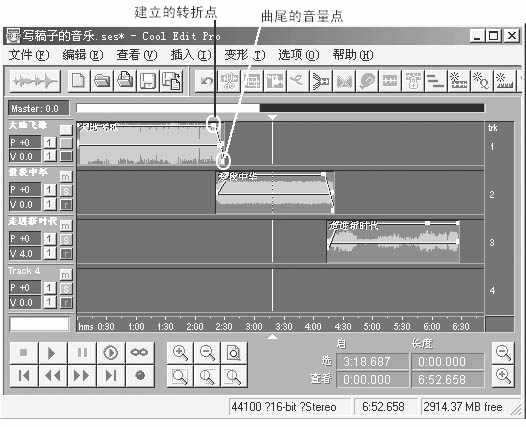The image size is (526, 427).
Task: Click the 2914.37 MB free status text
Action: click(463, 407)
